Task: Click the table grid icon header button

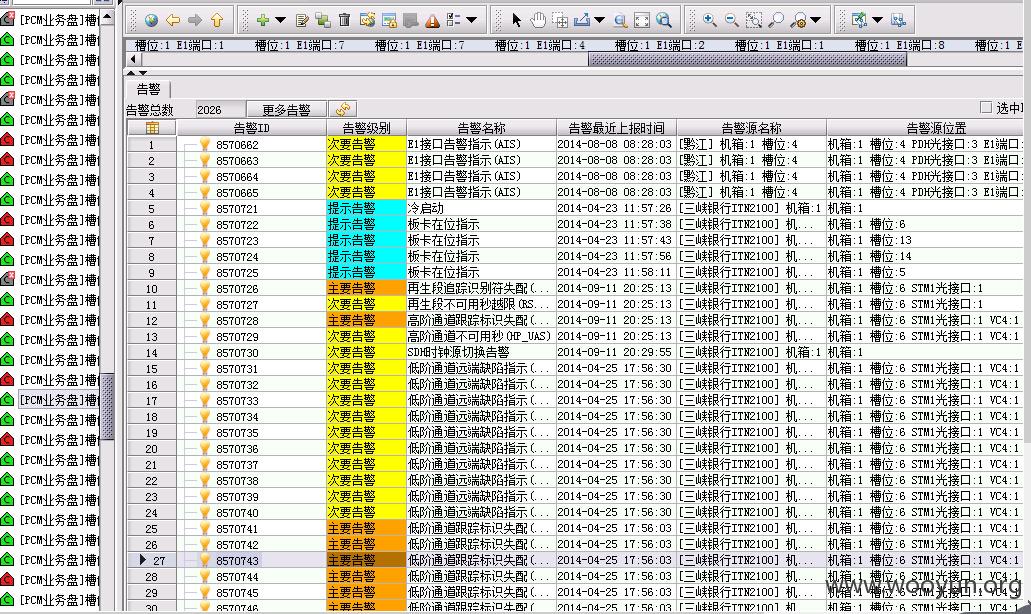Action: coord(152,128)
